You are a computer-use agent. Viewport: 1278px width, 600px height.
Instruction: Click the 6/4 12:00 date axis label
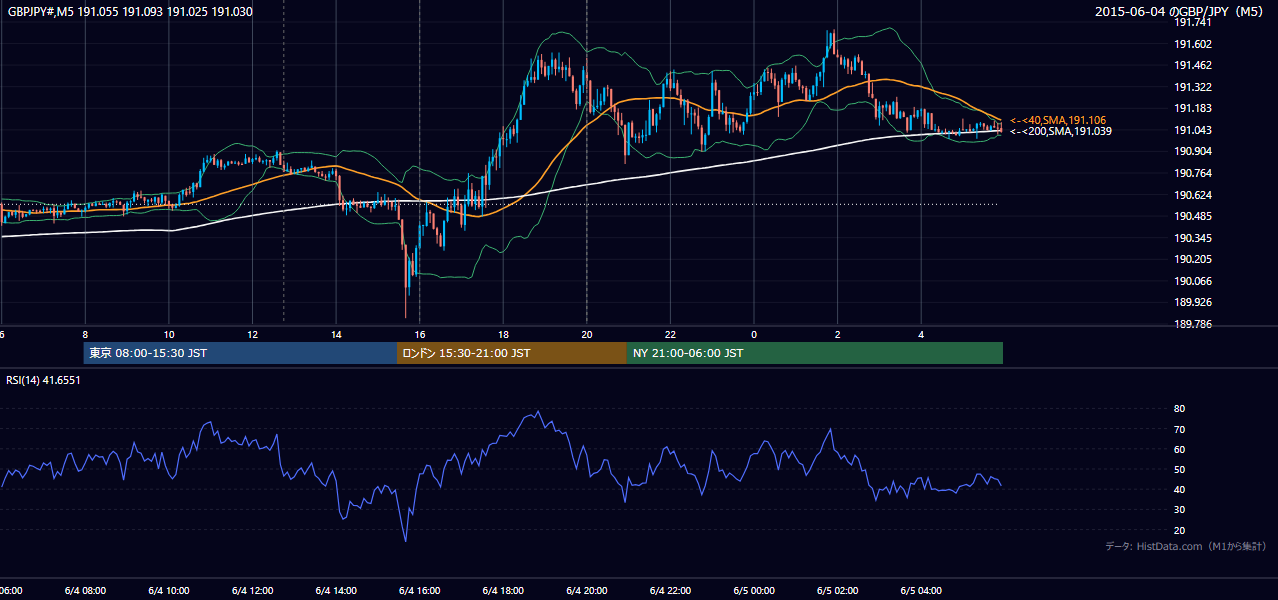pyautogui.click(x=252, y=591)
